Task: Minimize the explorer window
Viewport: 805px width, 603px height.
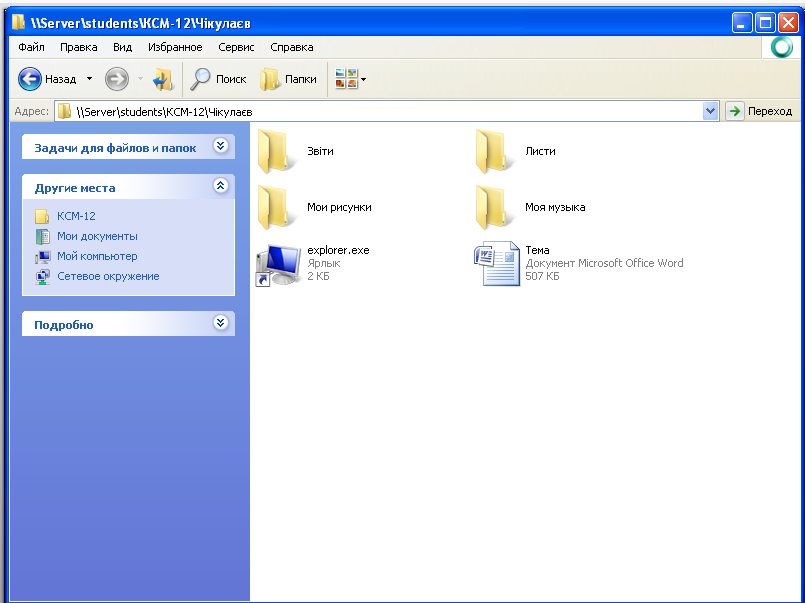Action: point(742,23)
